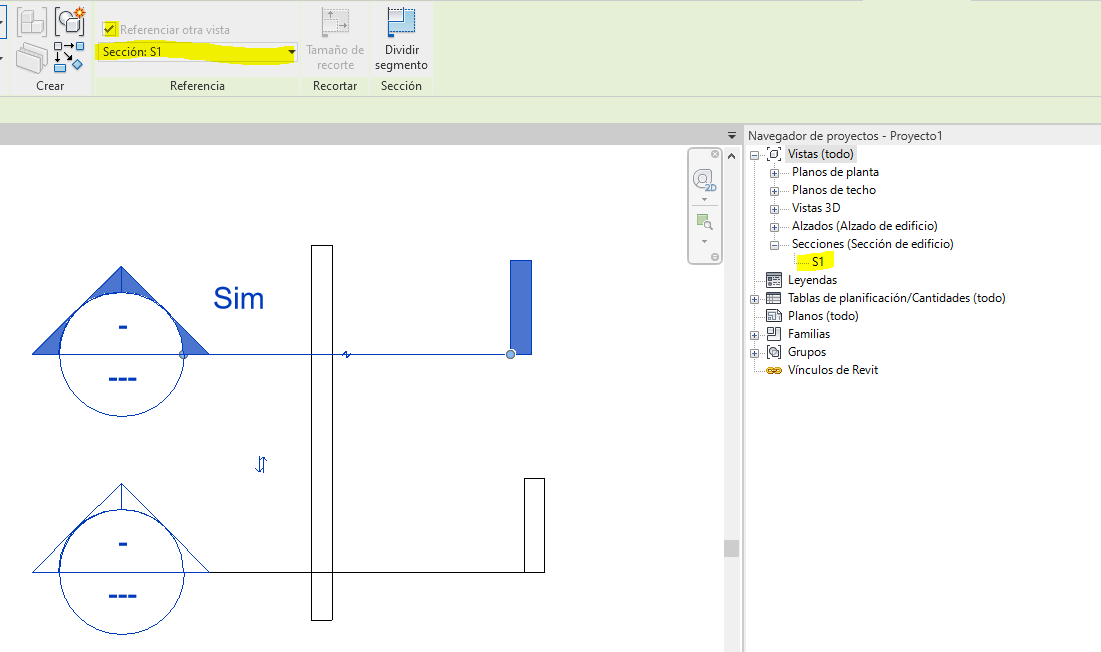Expand Planos de planta in the project browser

[x=775, y=172]
